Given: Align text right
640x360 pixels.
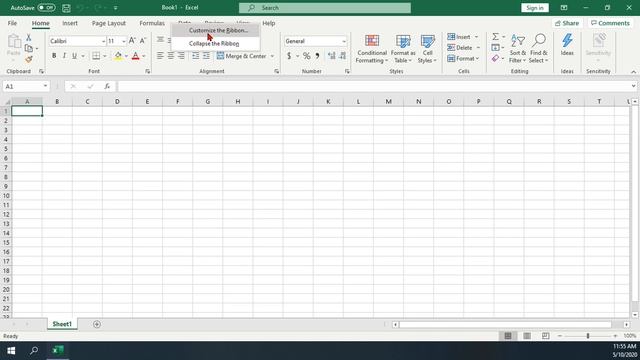Looking at the screenshot, I should tap(181, 56).
